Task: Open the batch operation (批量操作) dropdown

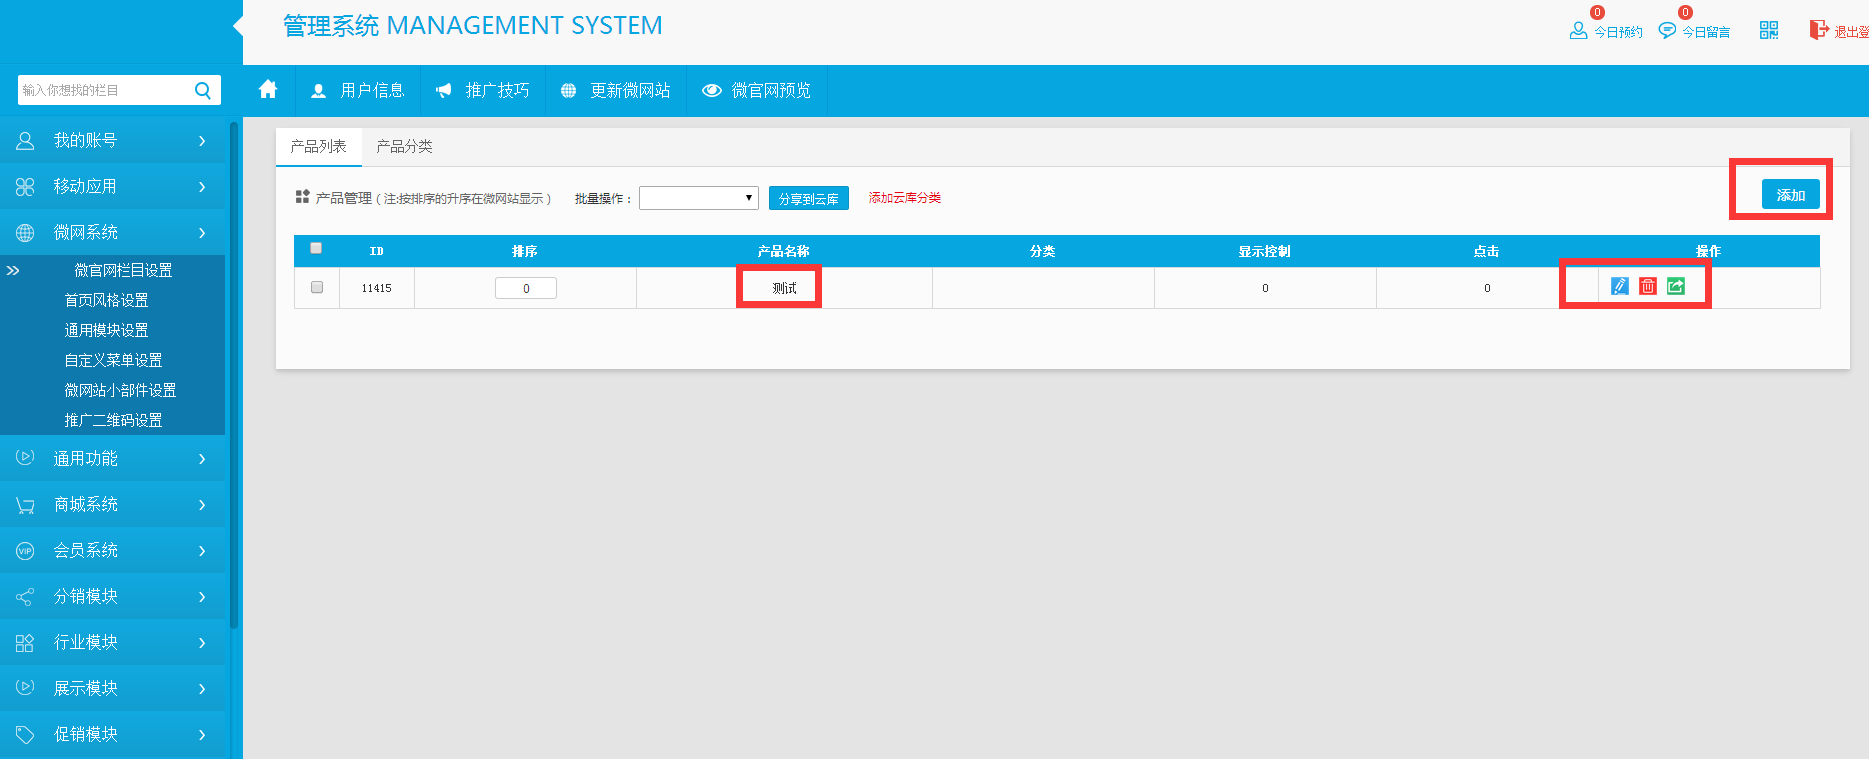Action: (x=698, y=198)
